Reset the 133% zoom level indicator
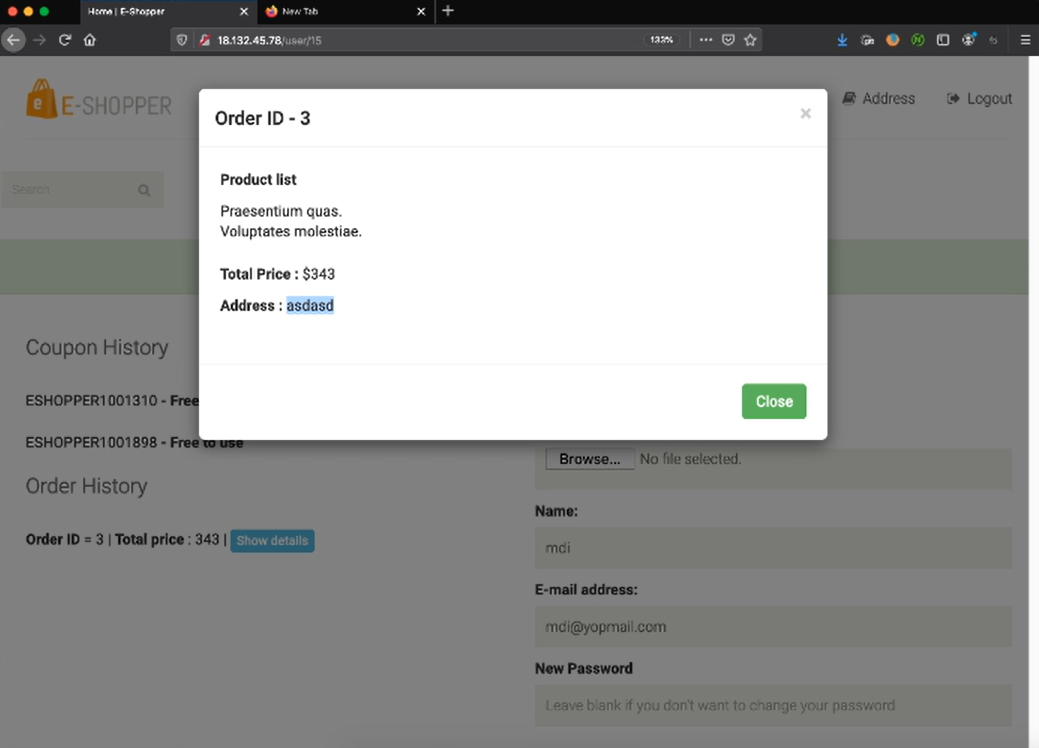This screenshot has width=1039, height=748. point(661,40)
